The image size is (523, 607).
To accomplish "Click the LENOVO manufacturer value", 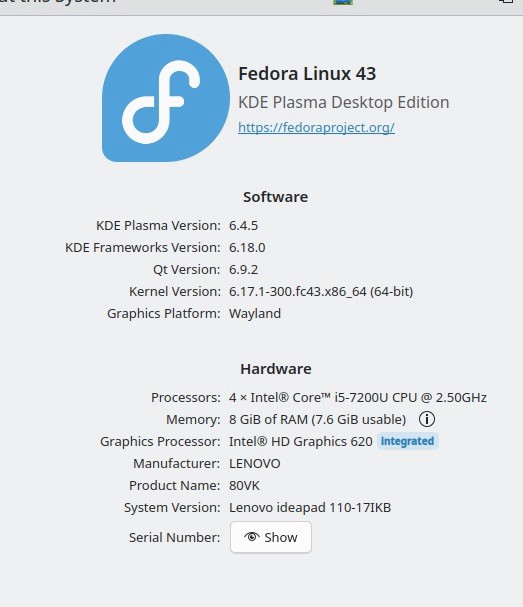I will click(254, 464).
